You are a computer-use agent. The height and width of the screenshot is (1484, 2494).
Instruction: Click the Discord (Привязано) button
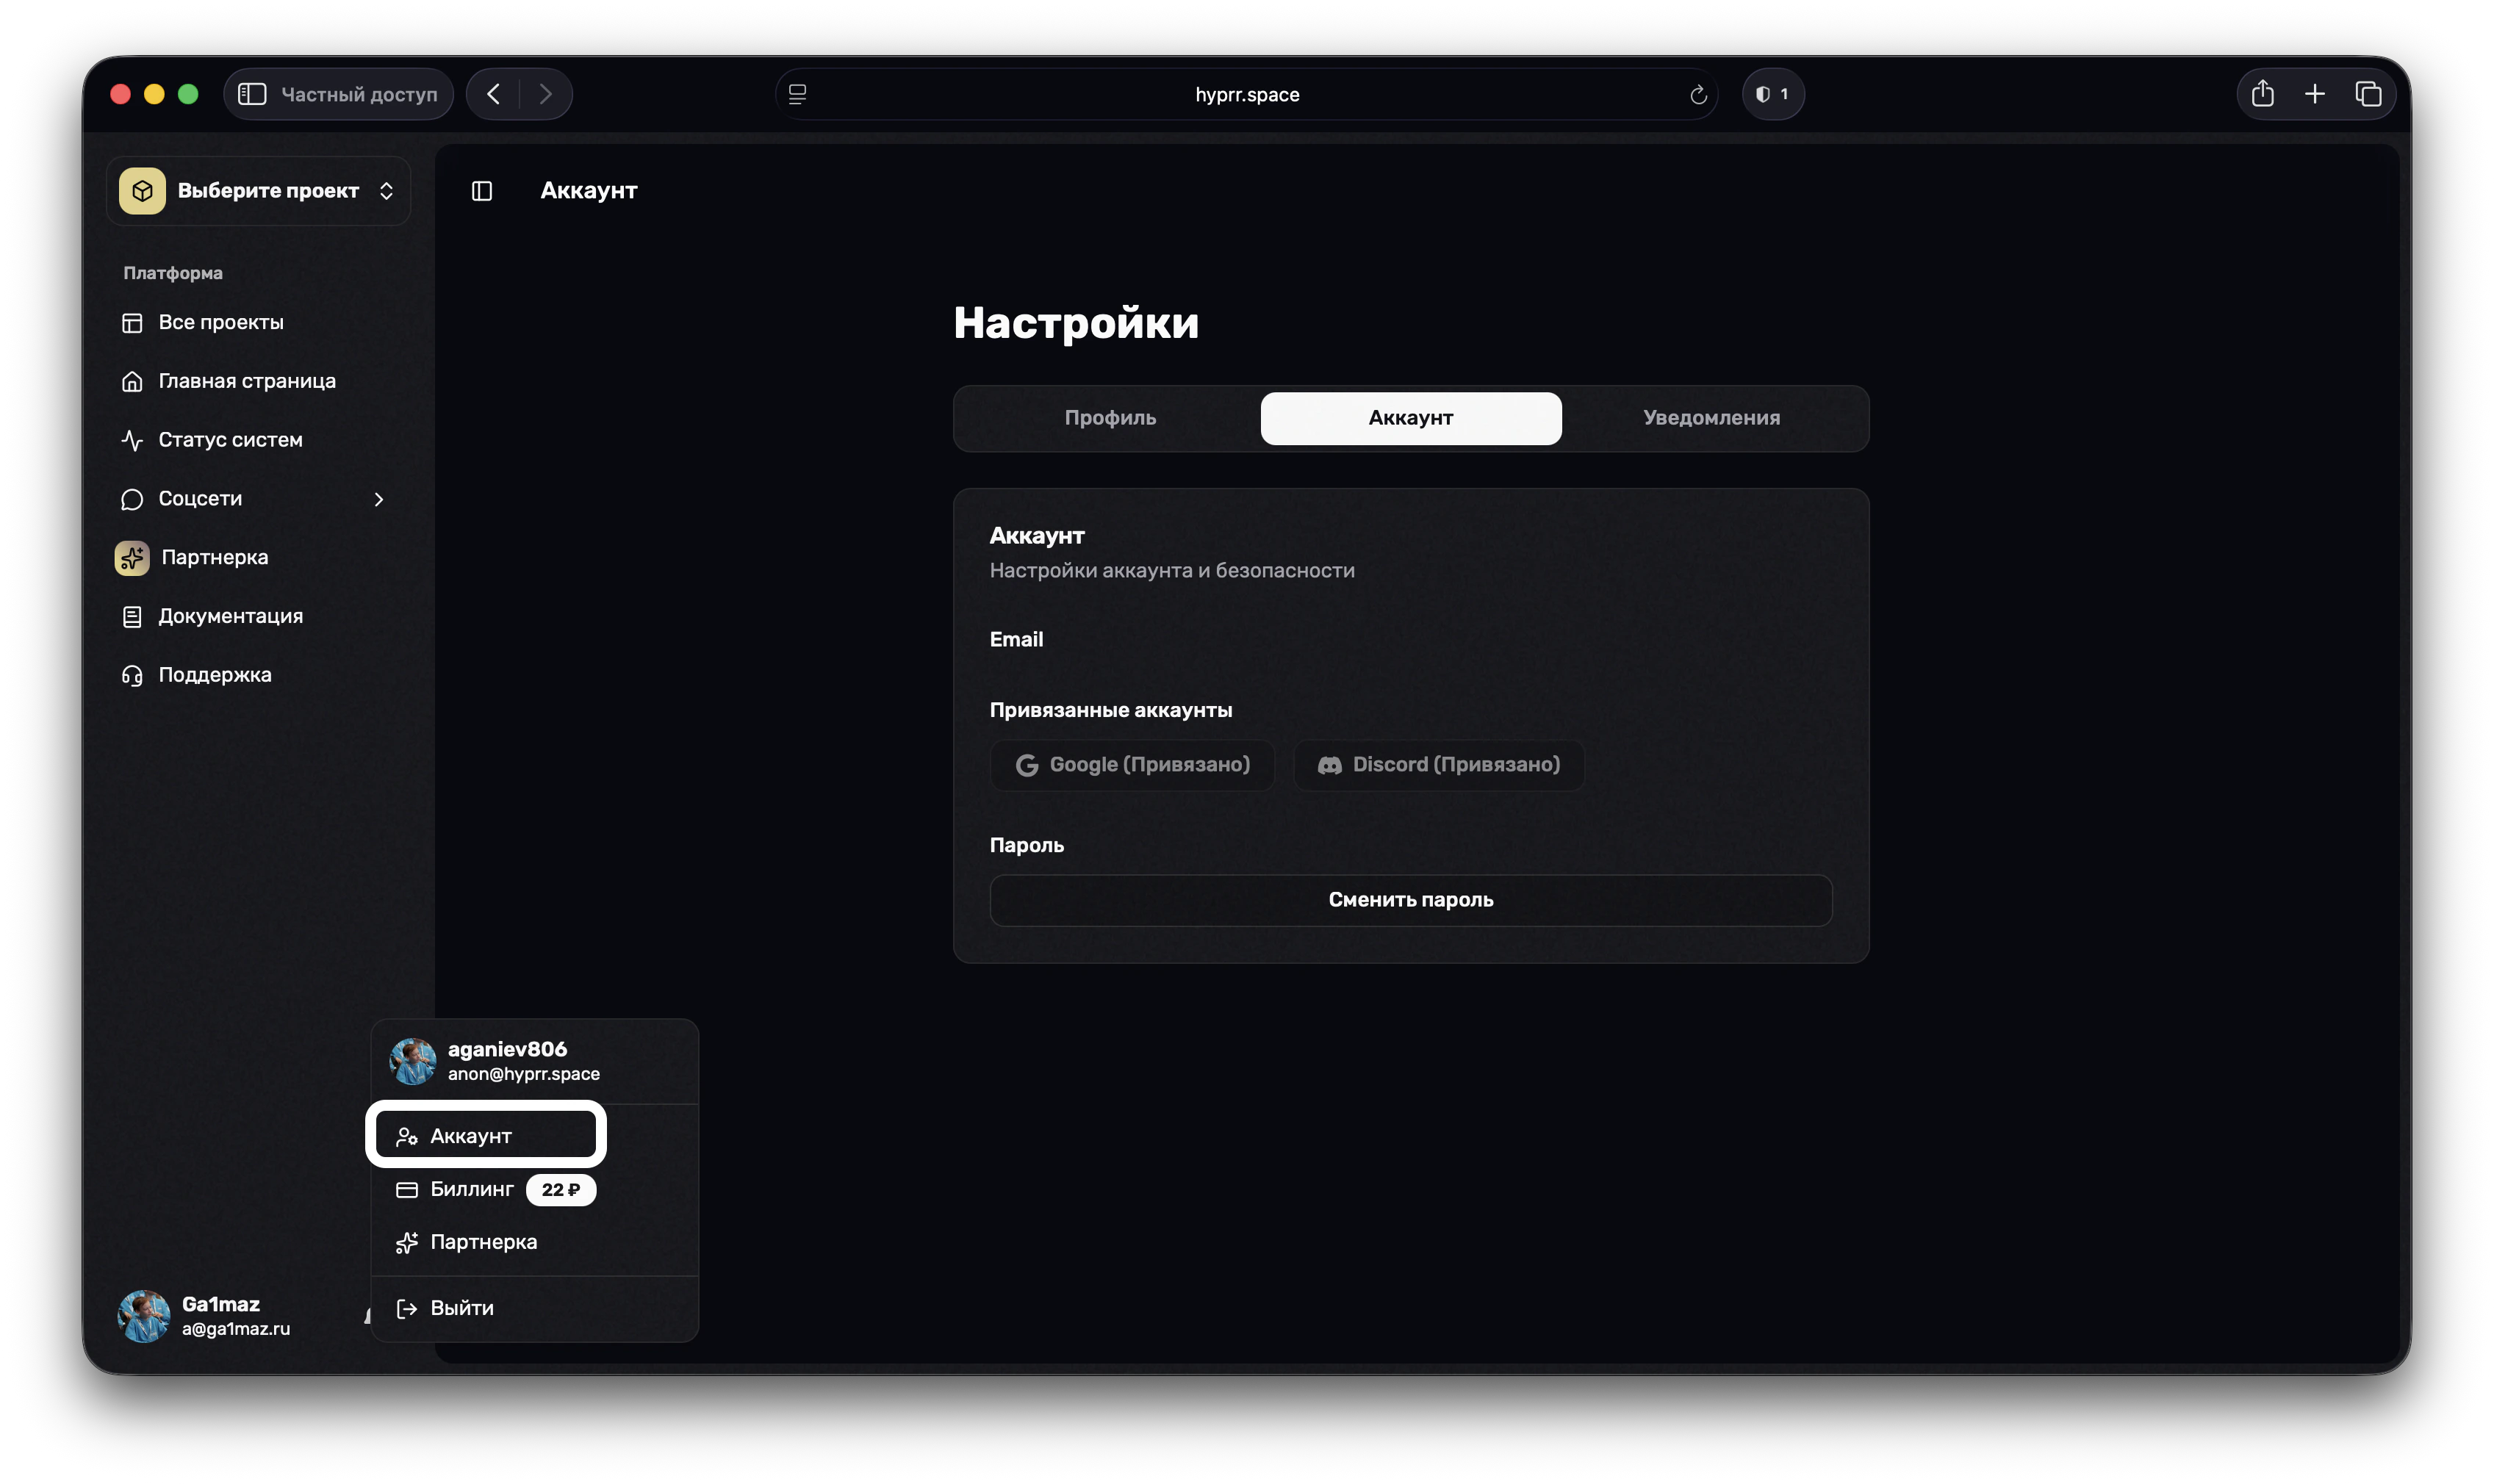pyautogui.click(x=1438, y=765)
